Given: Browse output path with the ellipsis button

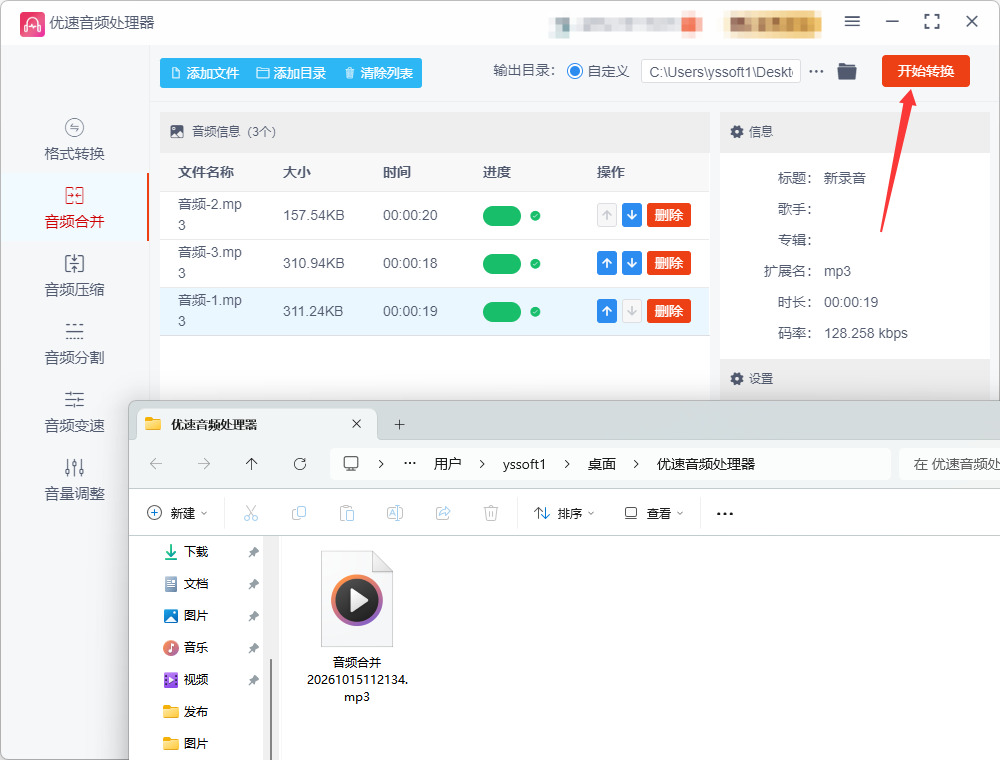Looking at the screenshot, I should [816, 71].
